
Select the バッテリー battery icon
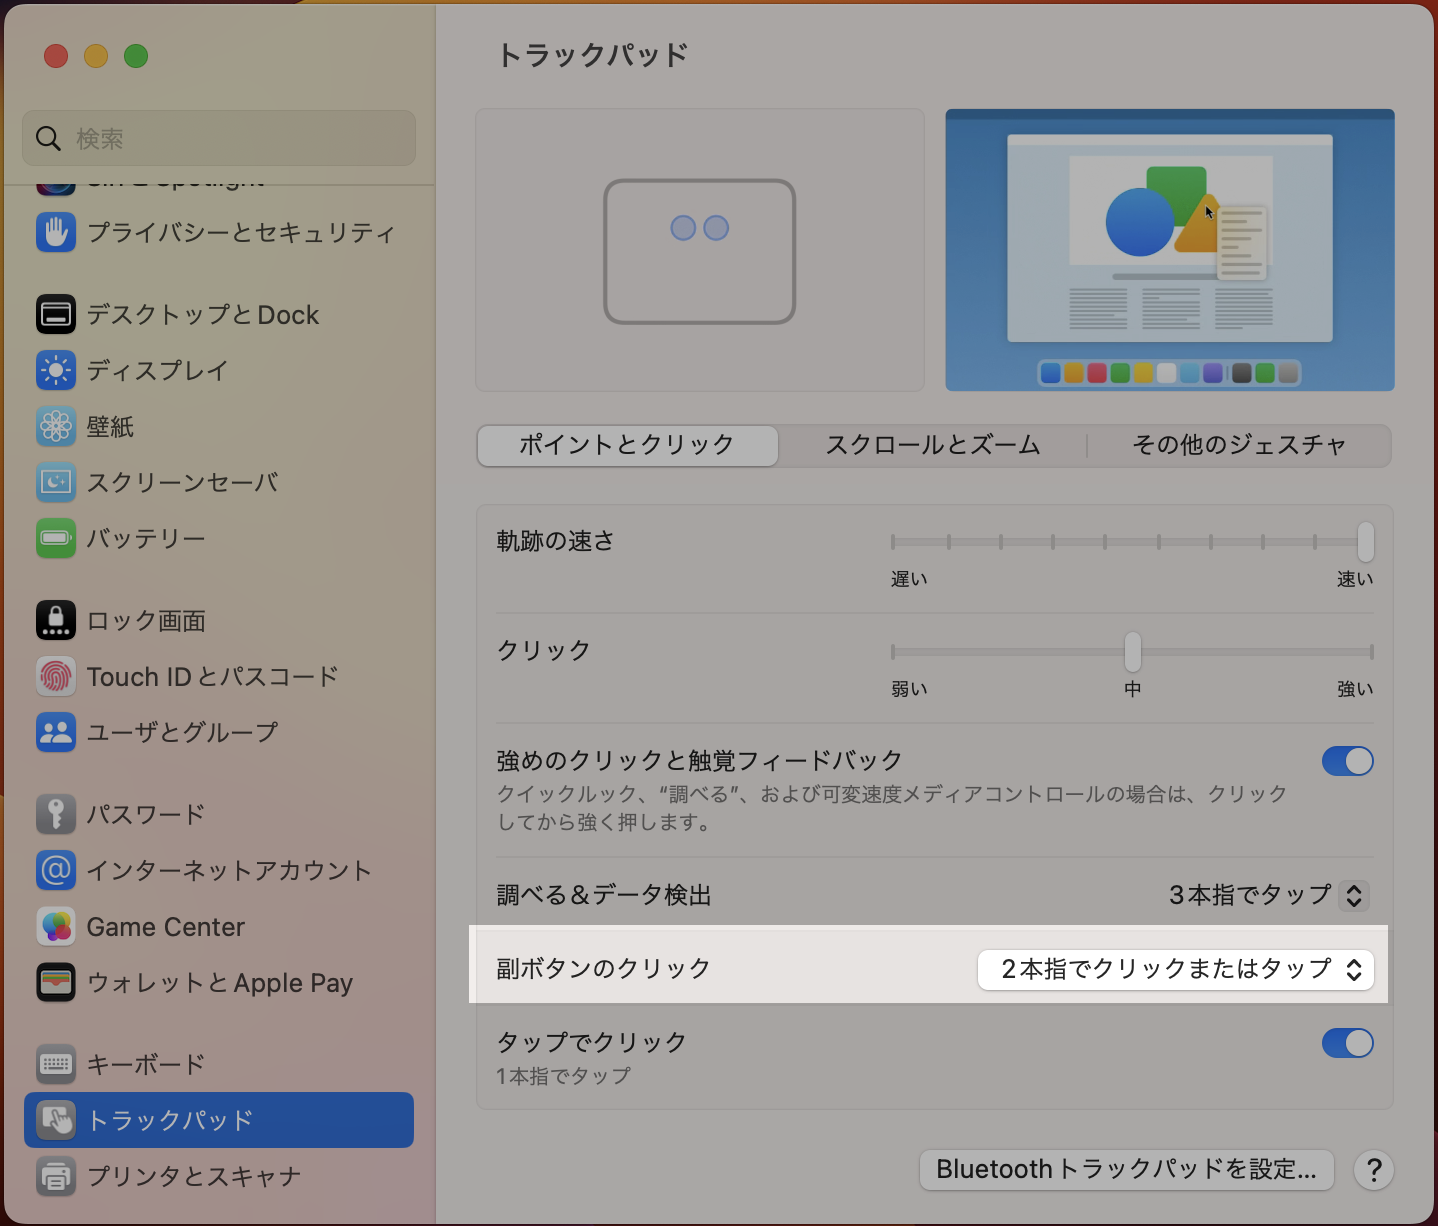click(x=56, y=538)
